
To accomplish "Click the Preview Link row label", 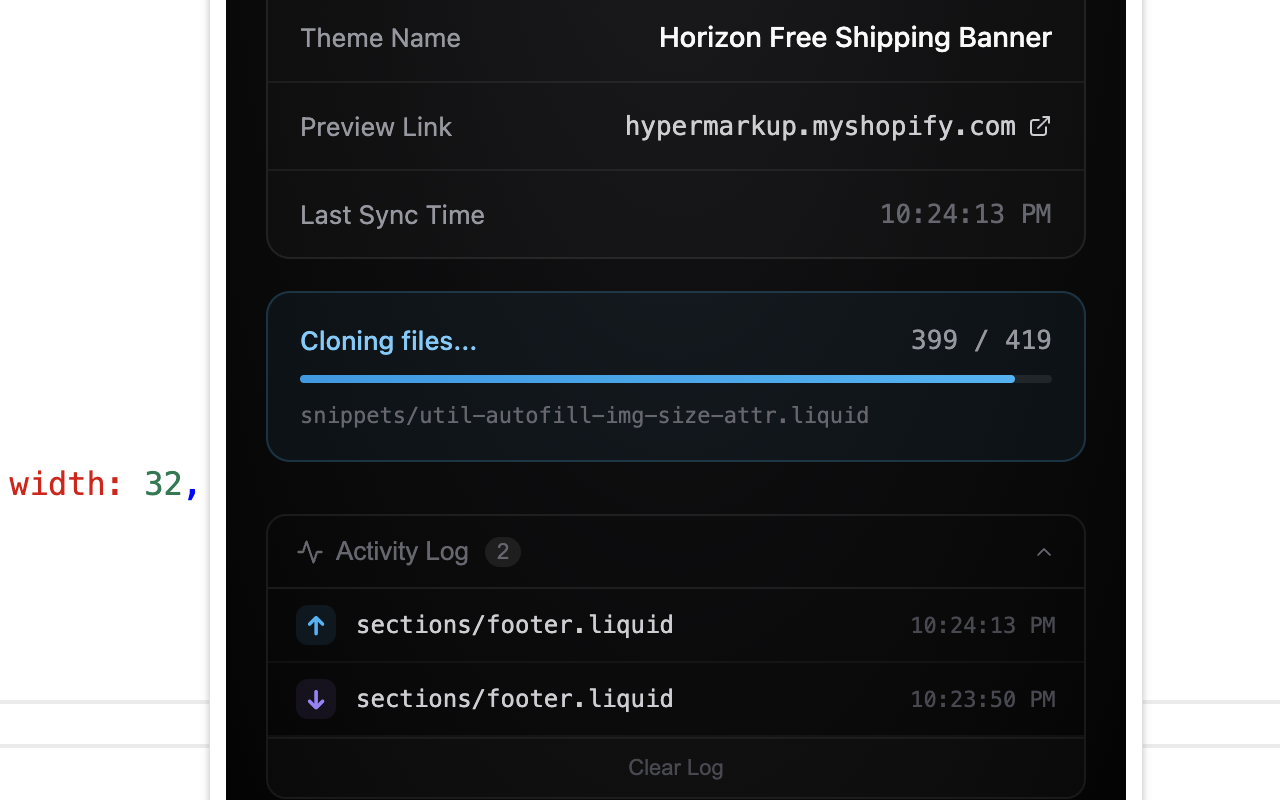I will [376, 127].
